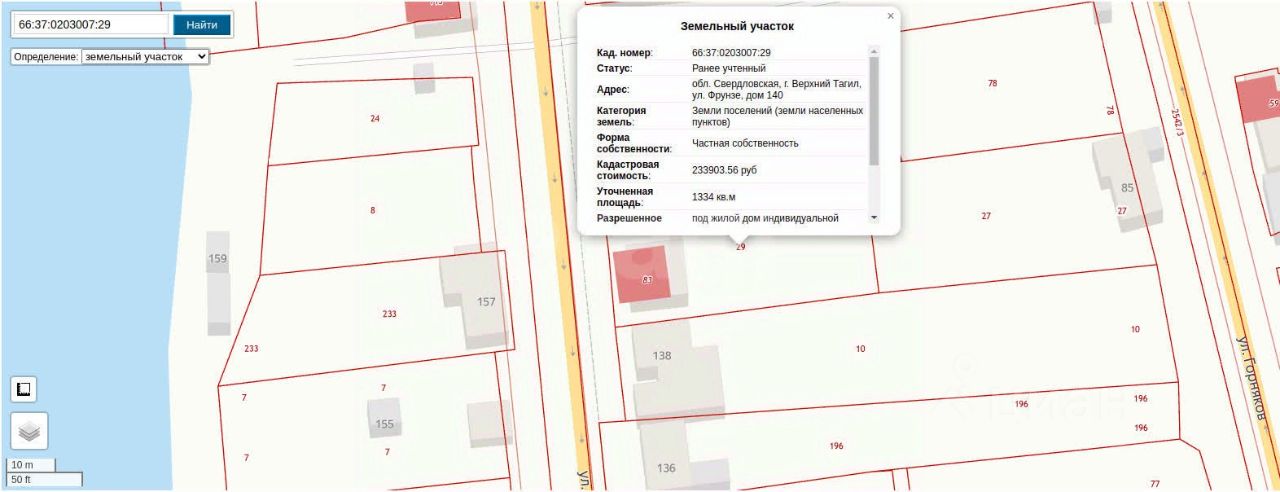Click под жилой дом индивидуальной text
This screenshot has width=1280, height=492.
pos(765,218)
